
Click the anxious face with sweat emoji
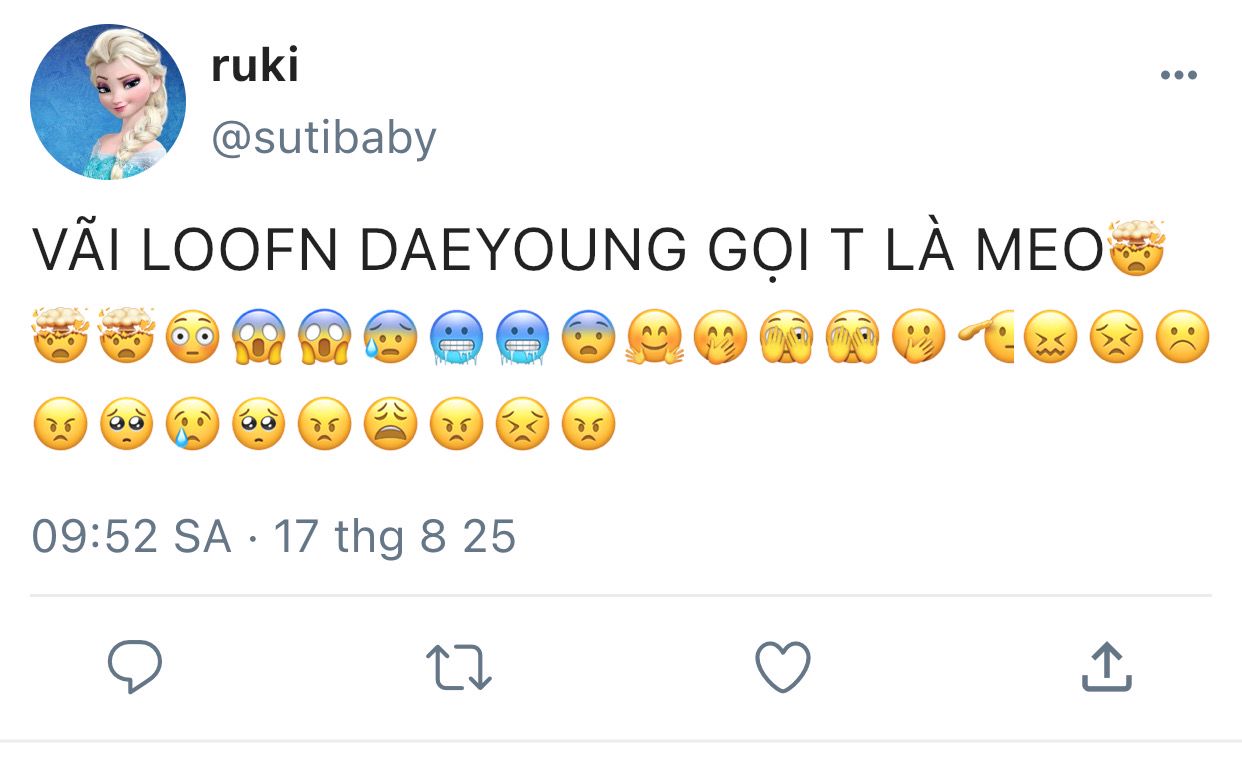390,338
